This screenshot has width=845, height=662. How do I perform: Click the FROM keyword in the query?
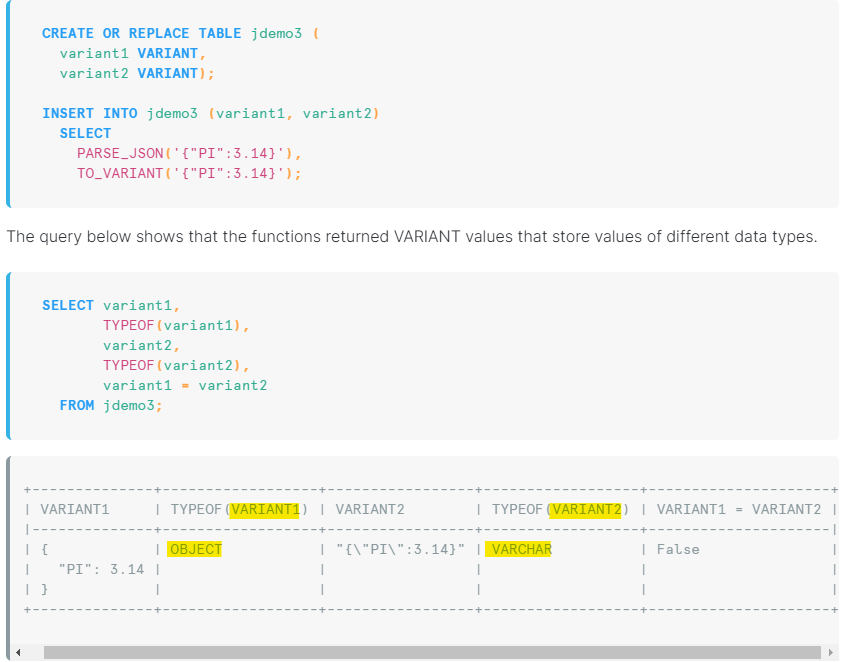click(77, 405)
